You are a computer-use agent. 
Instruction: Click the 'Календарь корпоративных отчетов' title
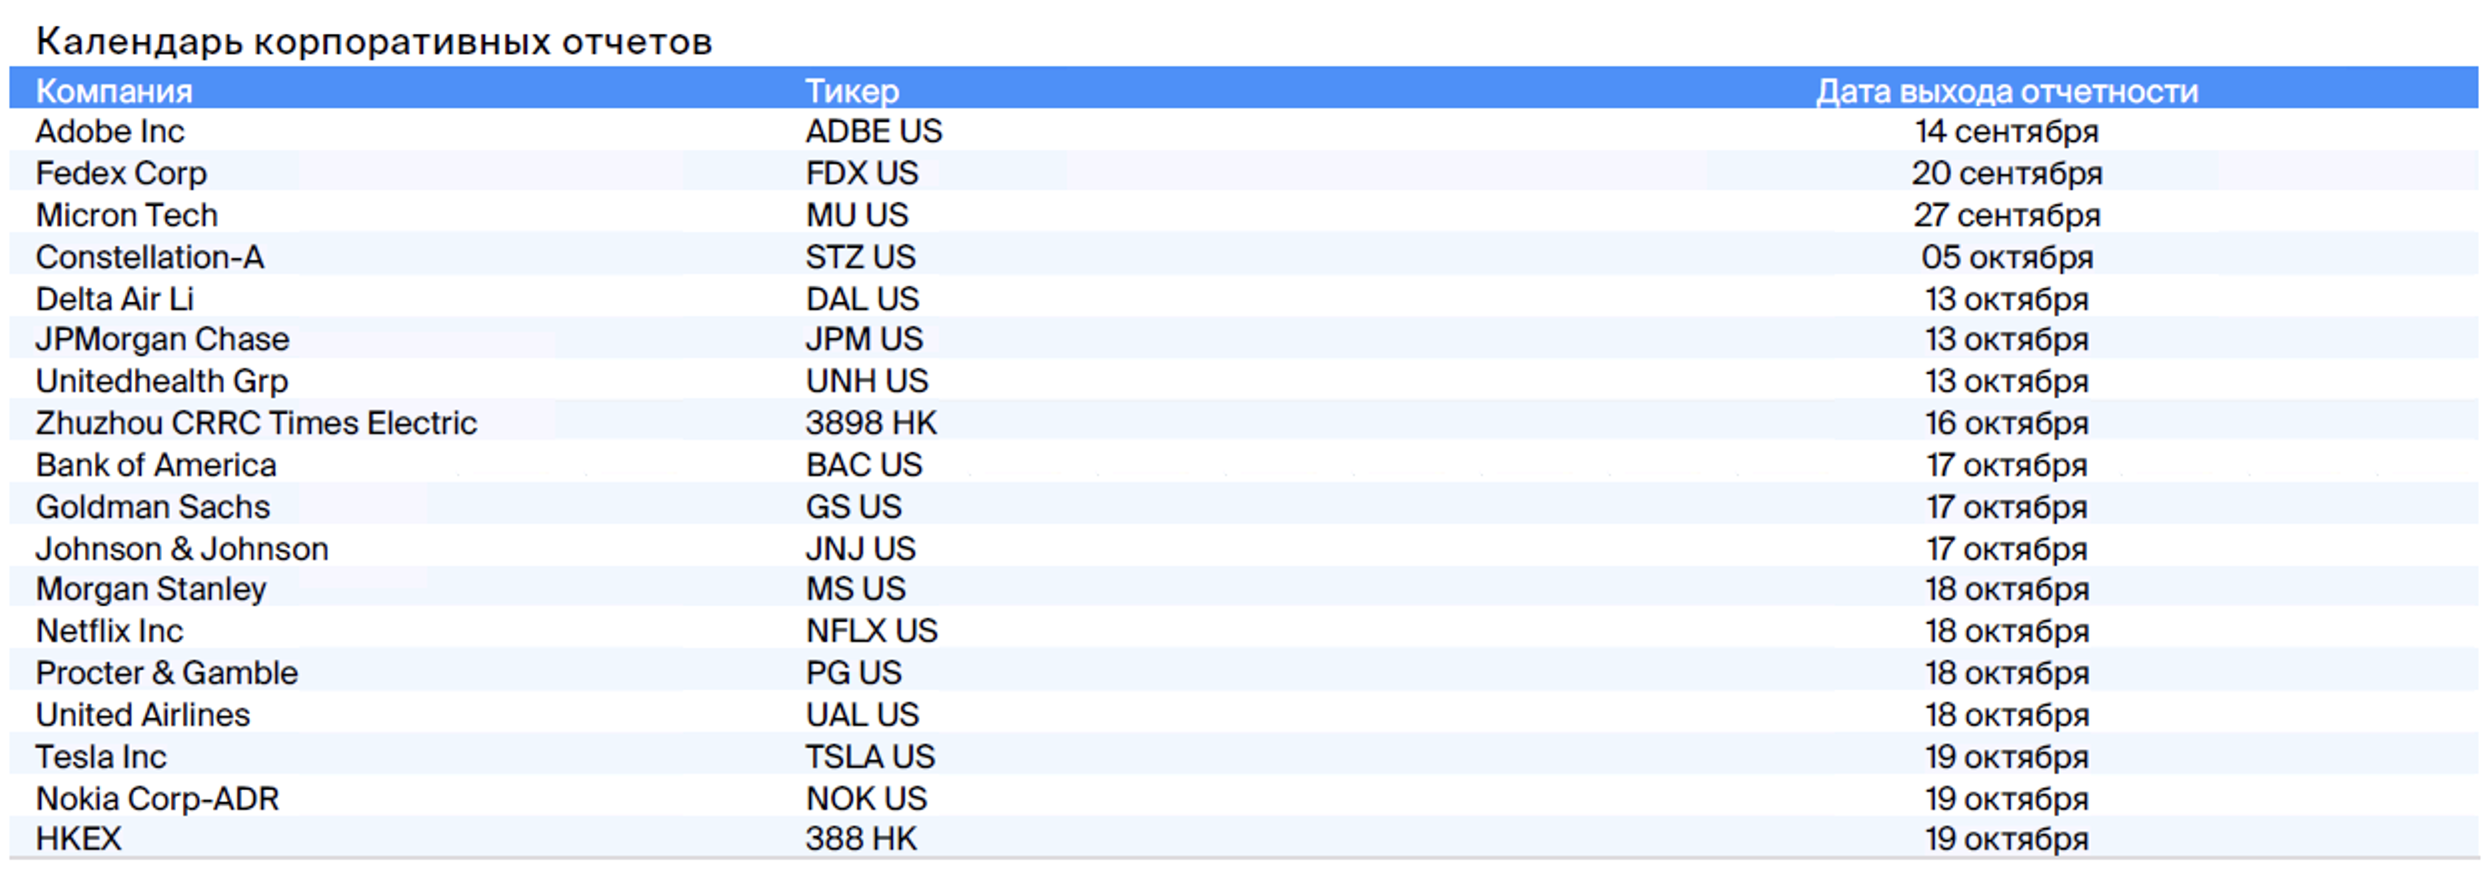[x=374, y=42]
